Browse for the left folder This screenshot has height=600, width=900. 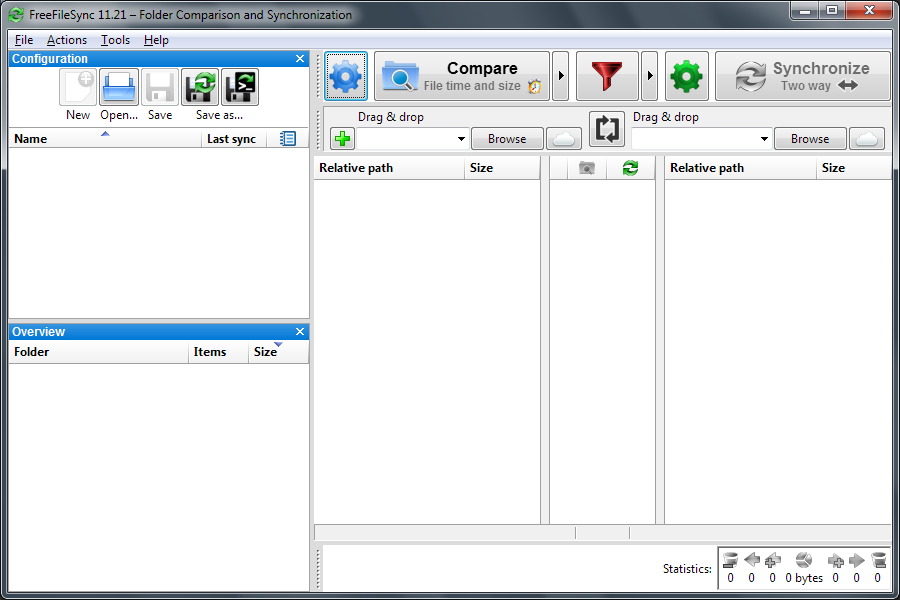(507, 139)
